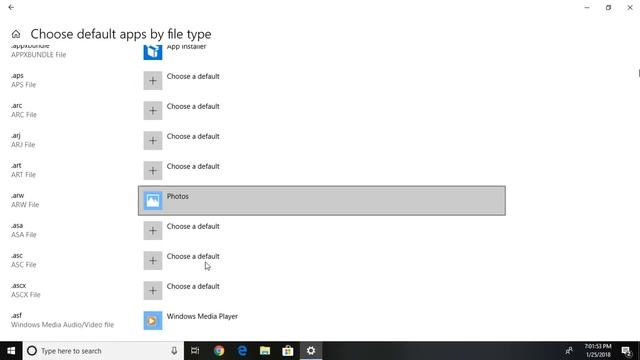The width and height of the screenshot is (640, 360).
Task: Open Microsoft Store from the taskbar
Action: tap(288, 351)
